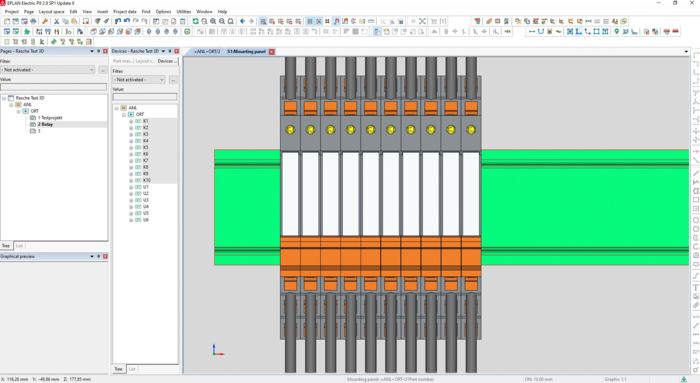Open the Graphical preview panel menu arrow
The image size is (700, 383).
tap(92, 257)
